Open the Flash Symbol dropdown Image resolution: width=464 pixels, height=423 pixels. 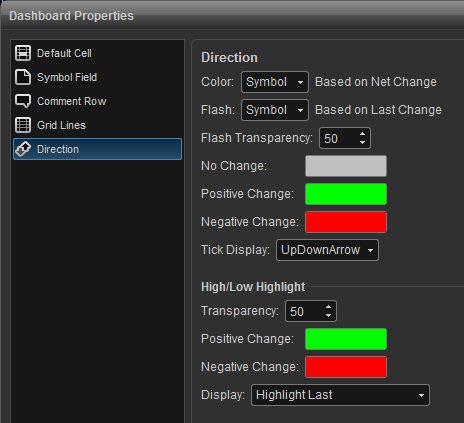click(275, 110)
